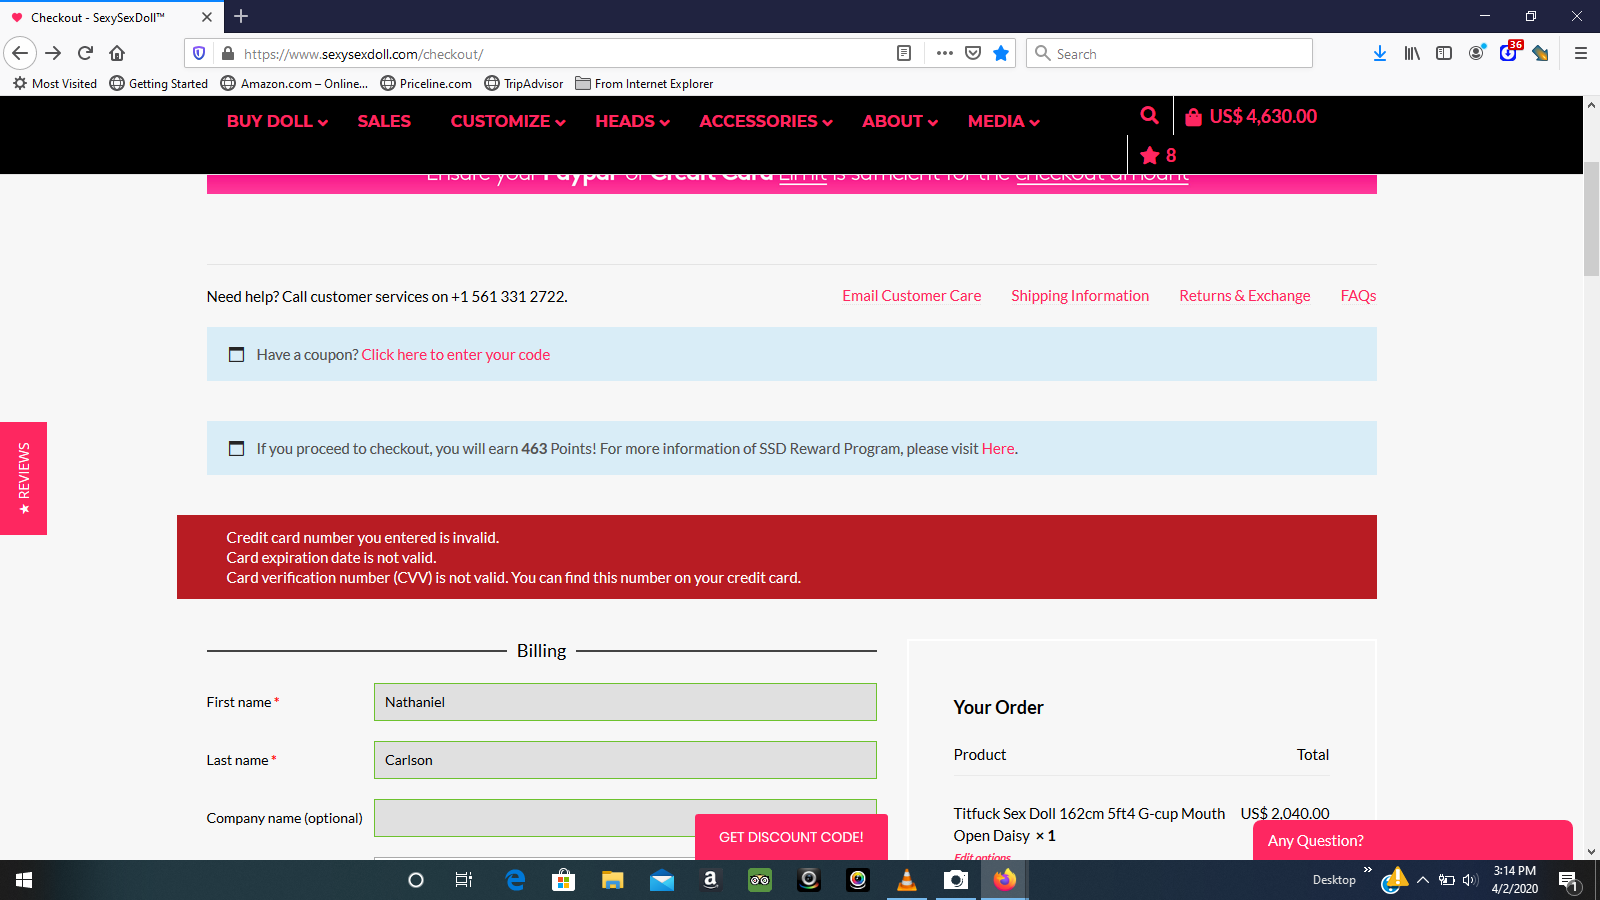Screen dimensions: 1600x900
Task: Open Windows notification center
Action: tap(1569, 880)
